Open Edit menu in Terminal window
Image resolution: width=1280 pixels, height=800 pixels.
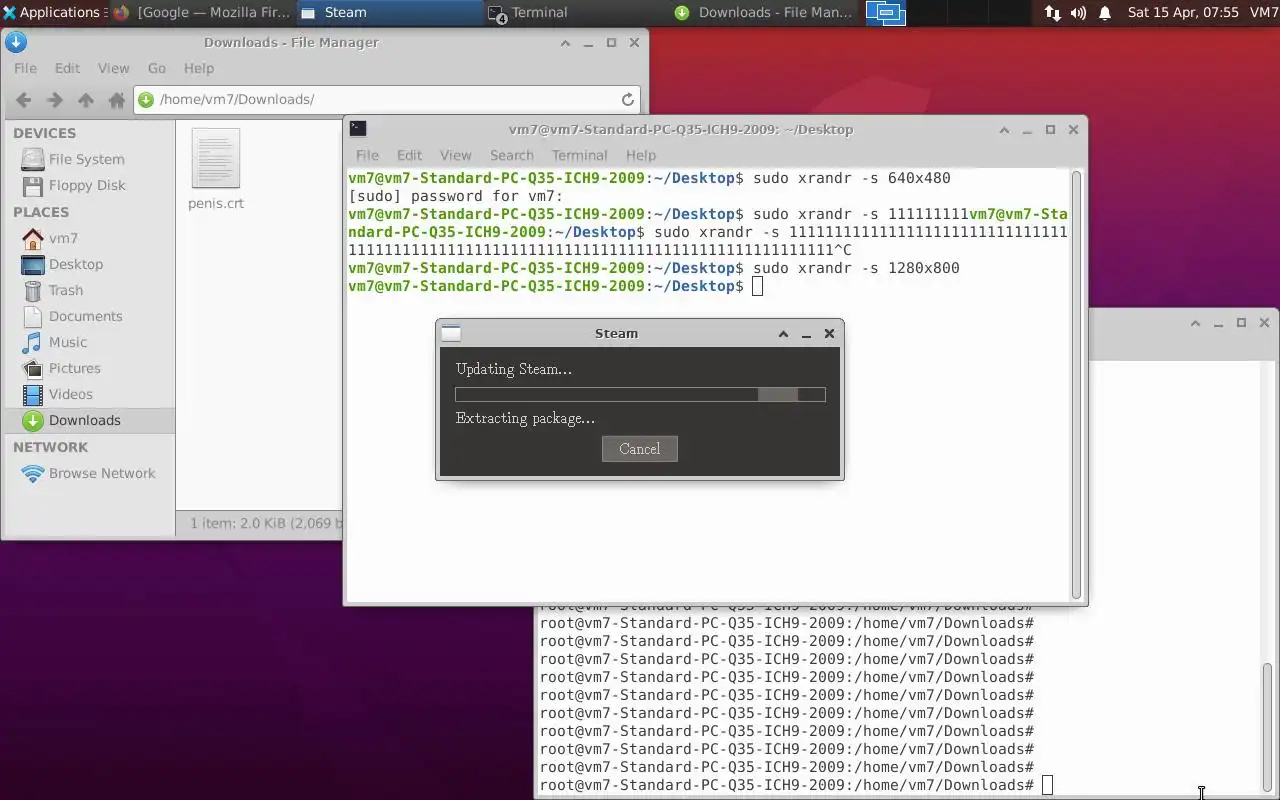[409, 155]
